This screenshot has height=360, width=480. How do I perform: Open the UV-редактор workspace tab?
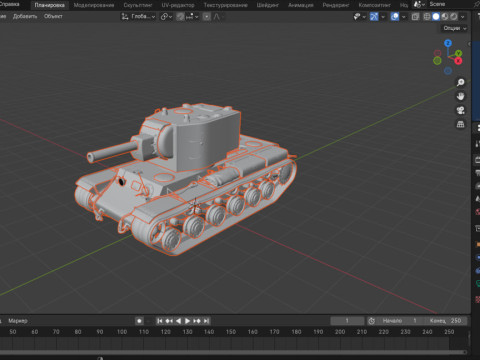coord(178,5)
